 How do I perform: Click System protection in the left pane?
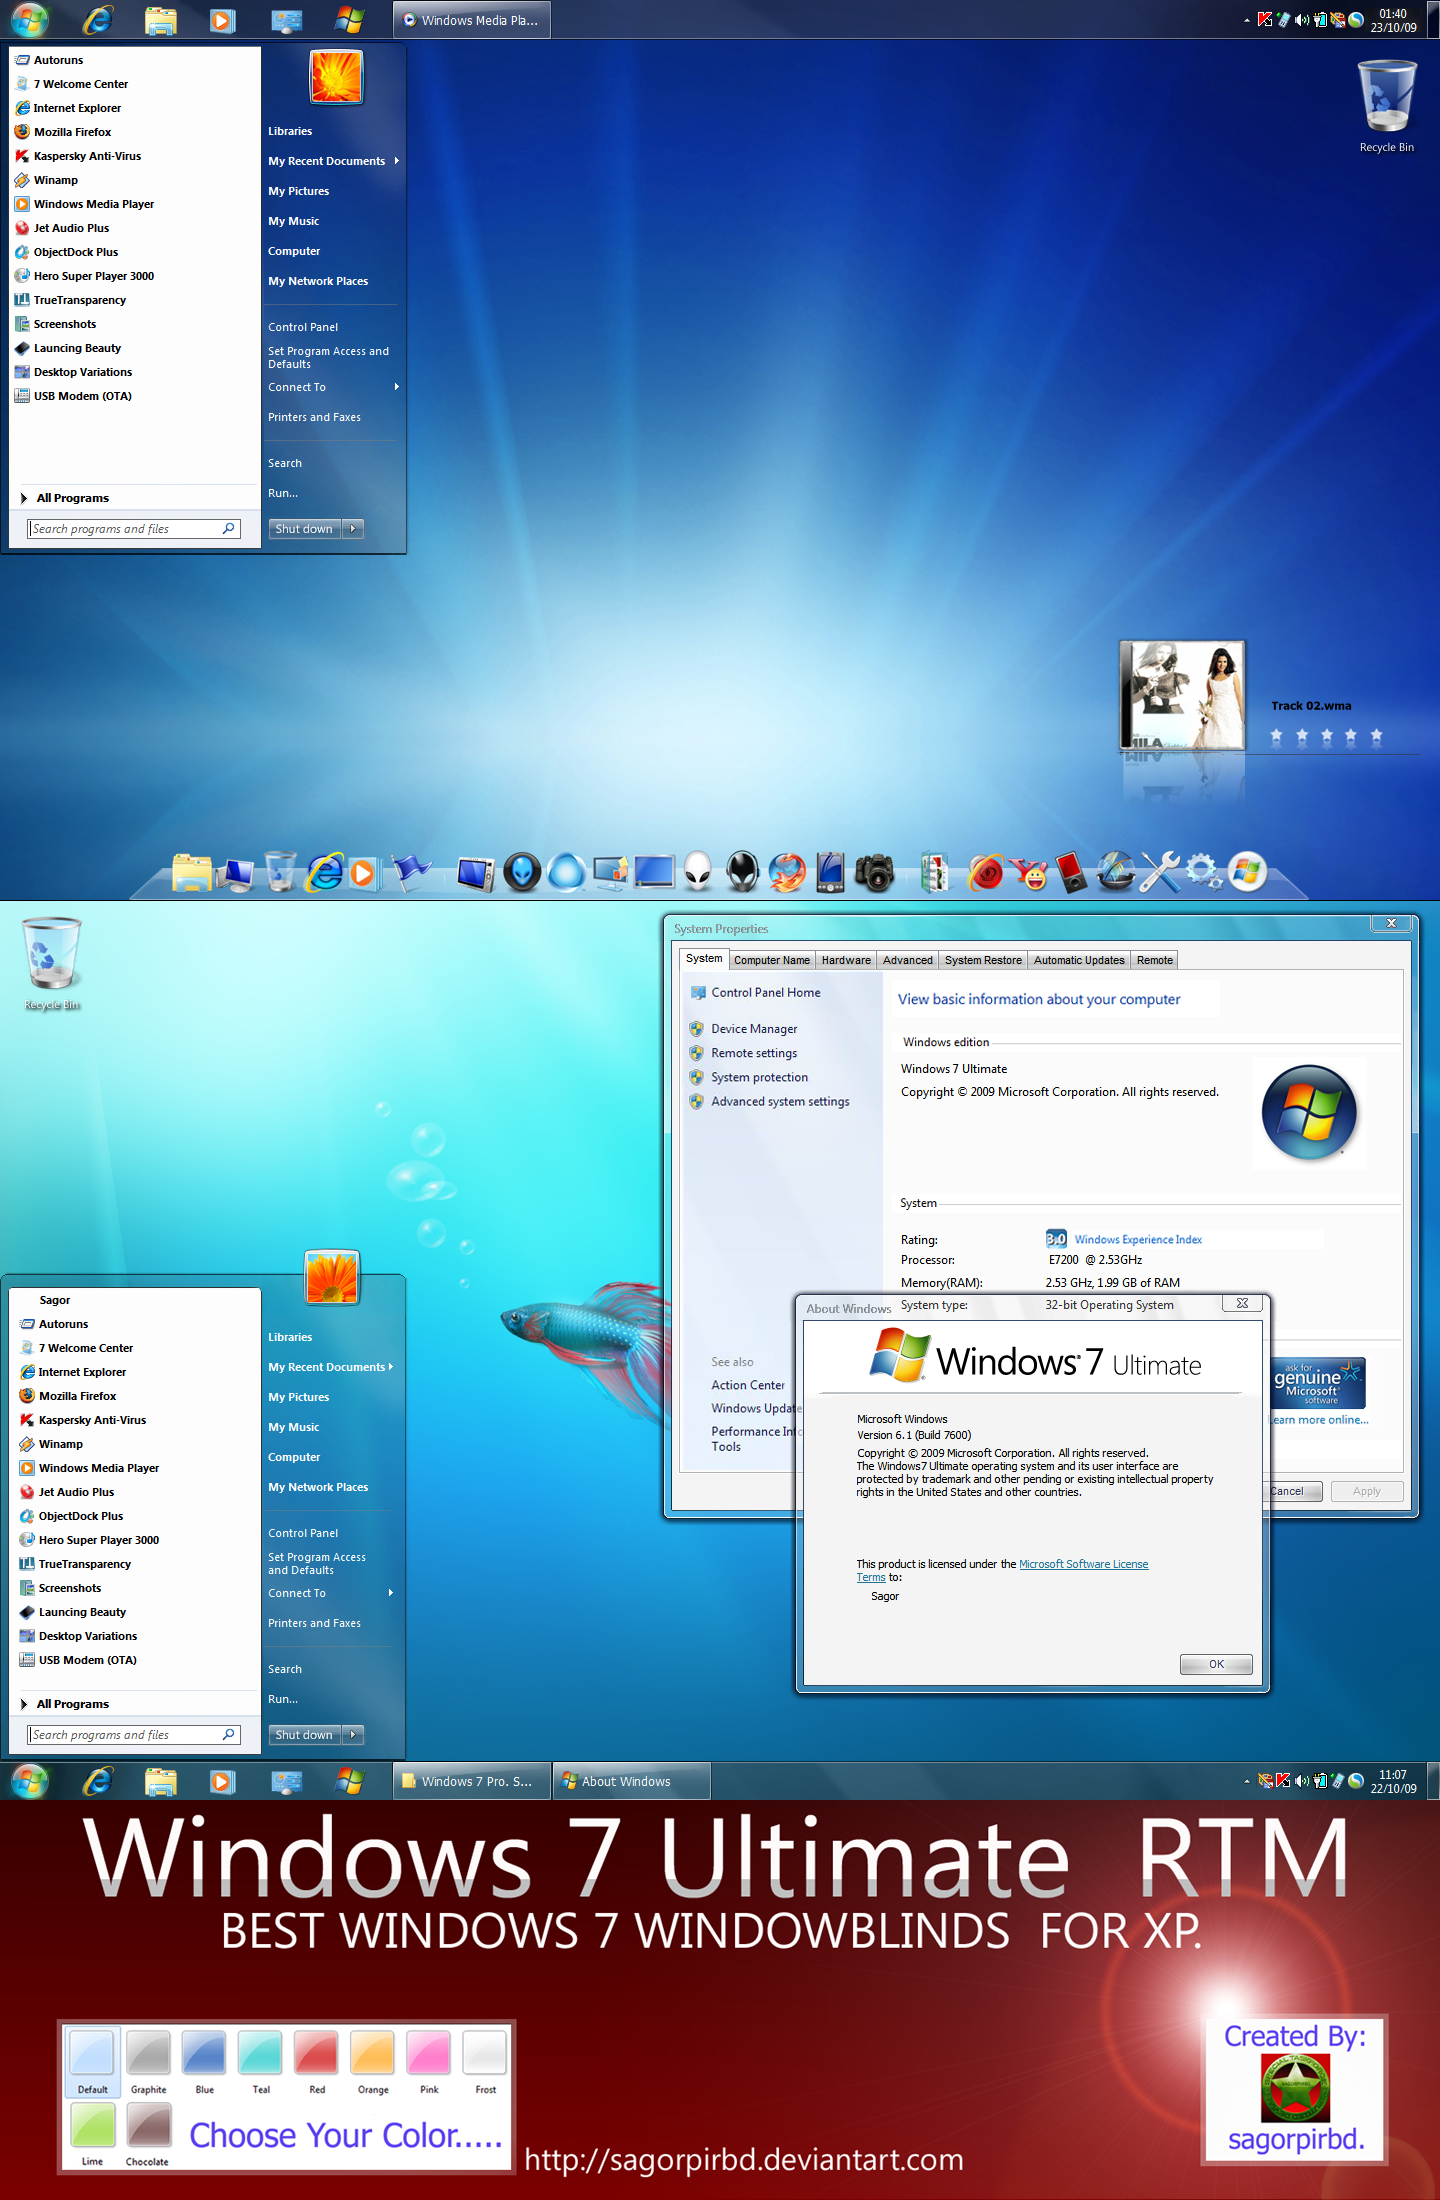pos(759,1077)
